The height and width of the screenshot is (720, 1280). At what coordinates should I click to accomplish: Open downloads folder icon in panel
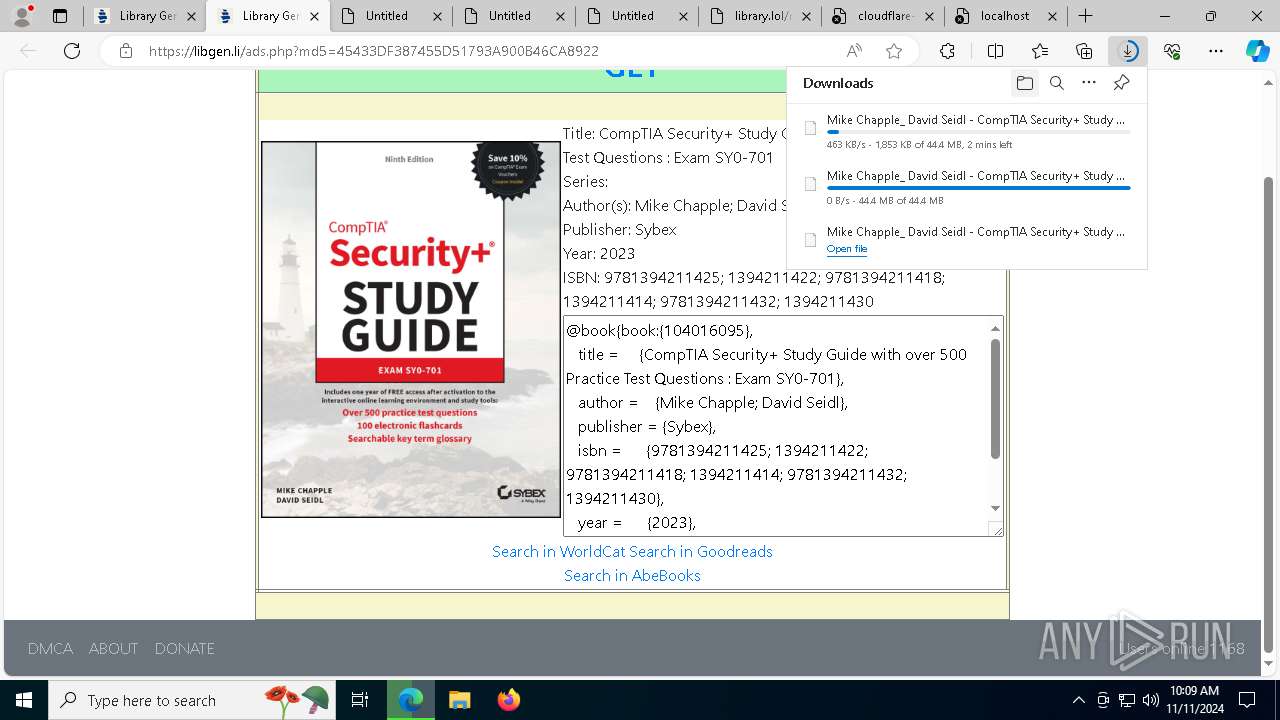pyautogui.click(x=1024, y=83)
